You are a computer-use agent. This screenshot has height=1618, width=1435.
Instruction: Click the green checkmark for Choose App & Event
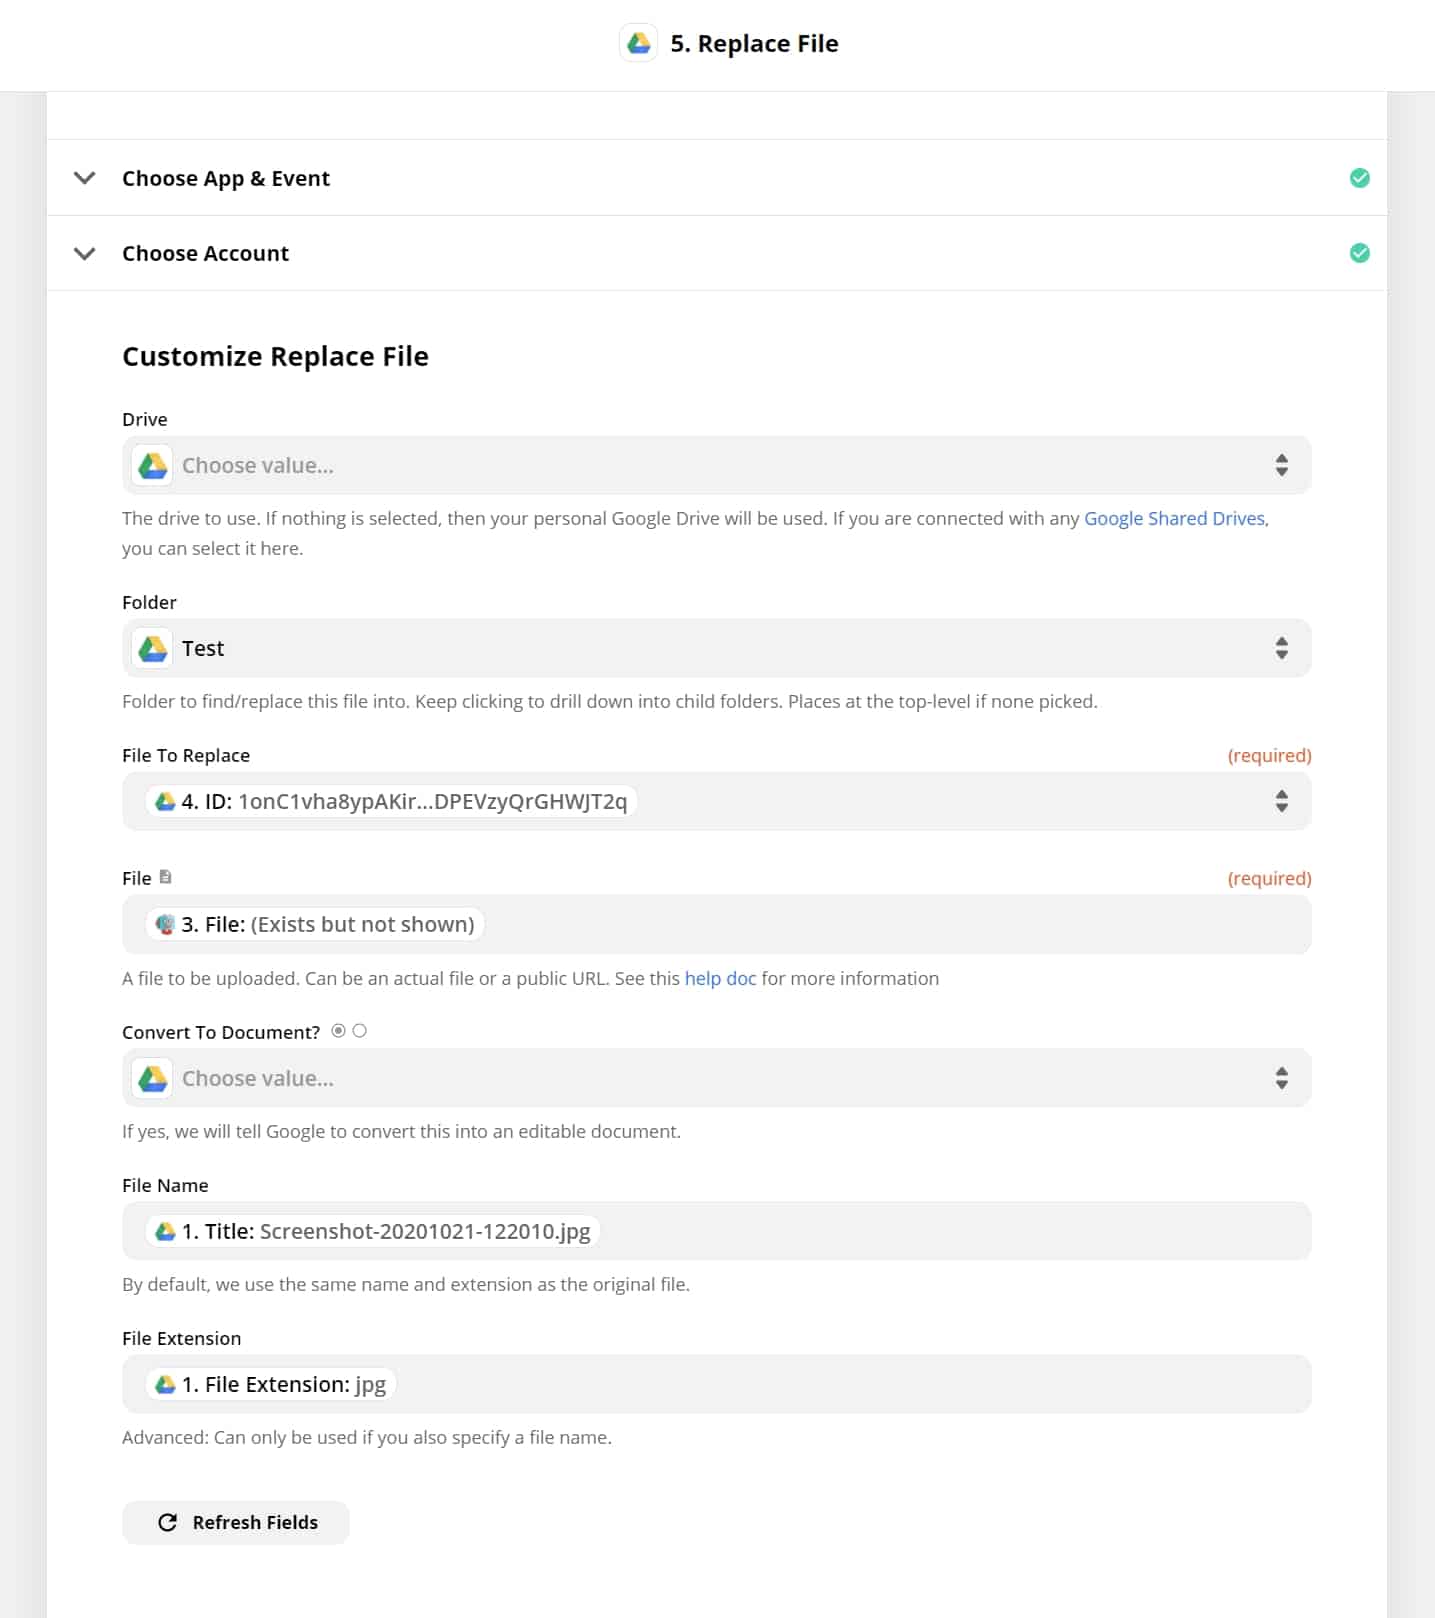click(x=1359, y=178)
